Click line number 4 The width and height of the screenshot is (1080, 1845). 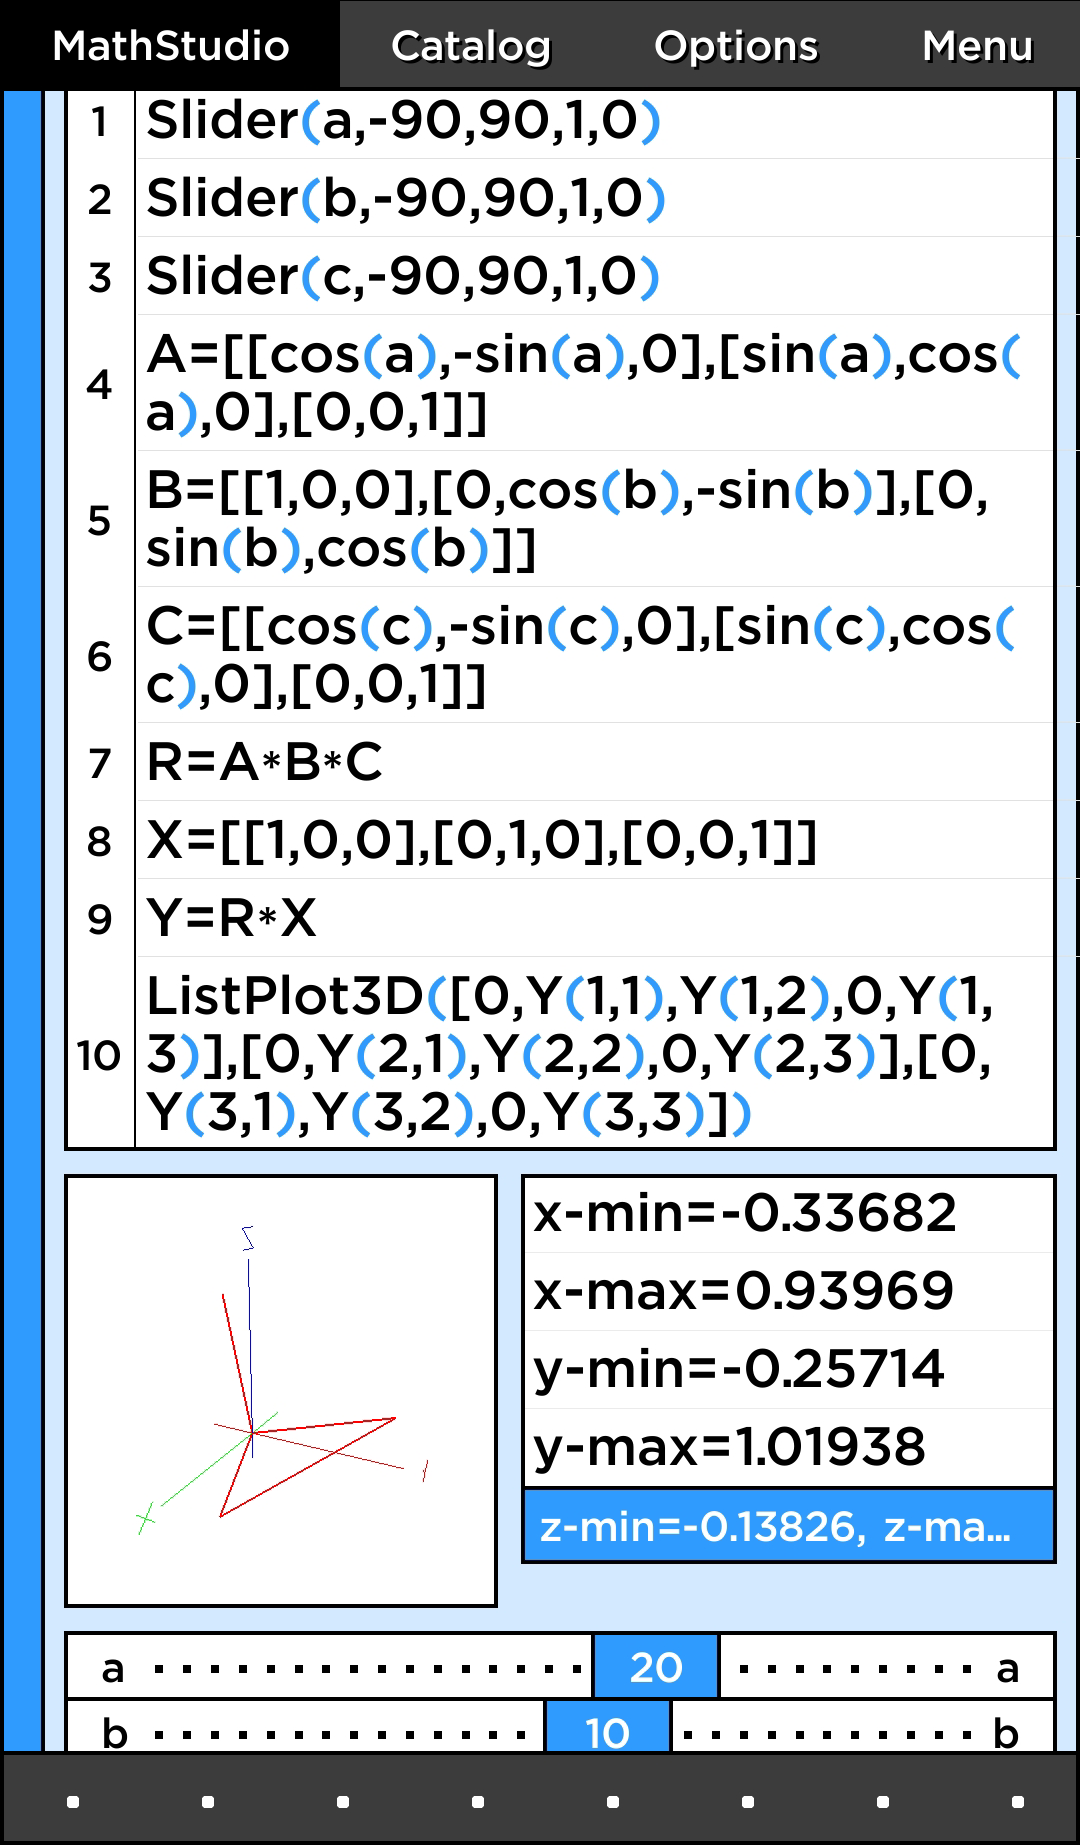click(x=100, y=383)
